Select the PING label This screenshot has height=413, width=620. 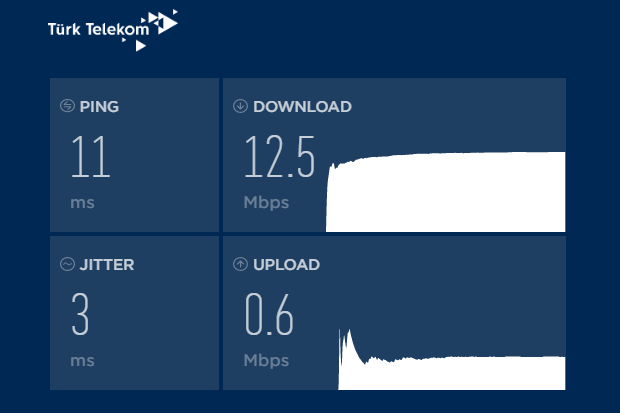click(99, 107)
